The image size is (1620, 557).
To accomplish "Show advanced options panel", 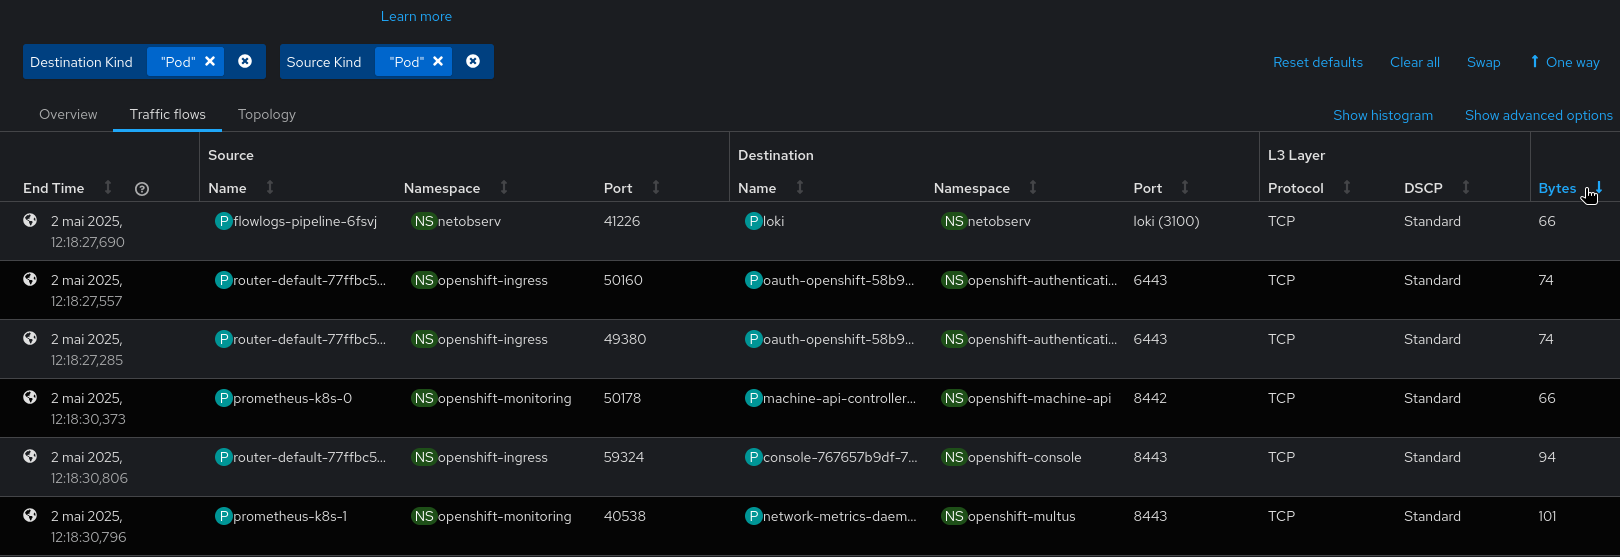I will pyautogui.click(x=1538, y=115).
